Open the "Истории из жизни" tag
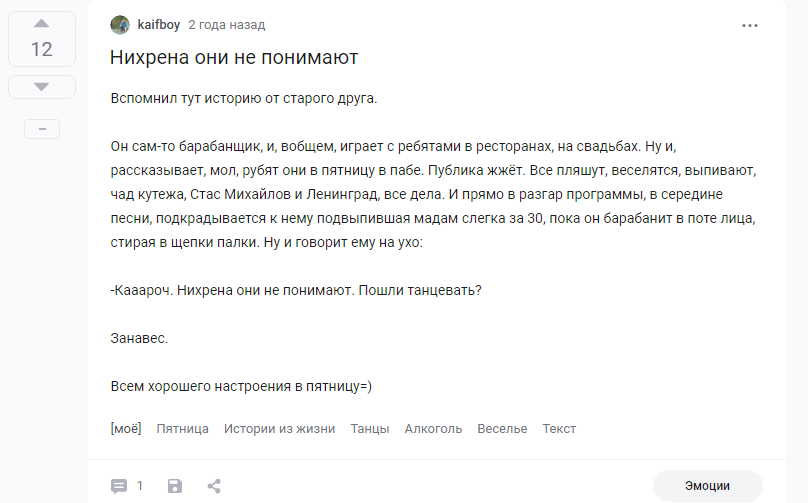The height and width of the screenshot is (503, 808). 279,428
